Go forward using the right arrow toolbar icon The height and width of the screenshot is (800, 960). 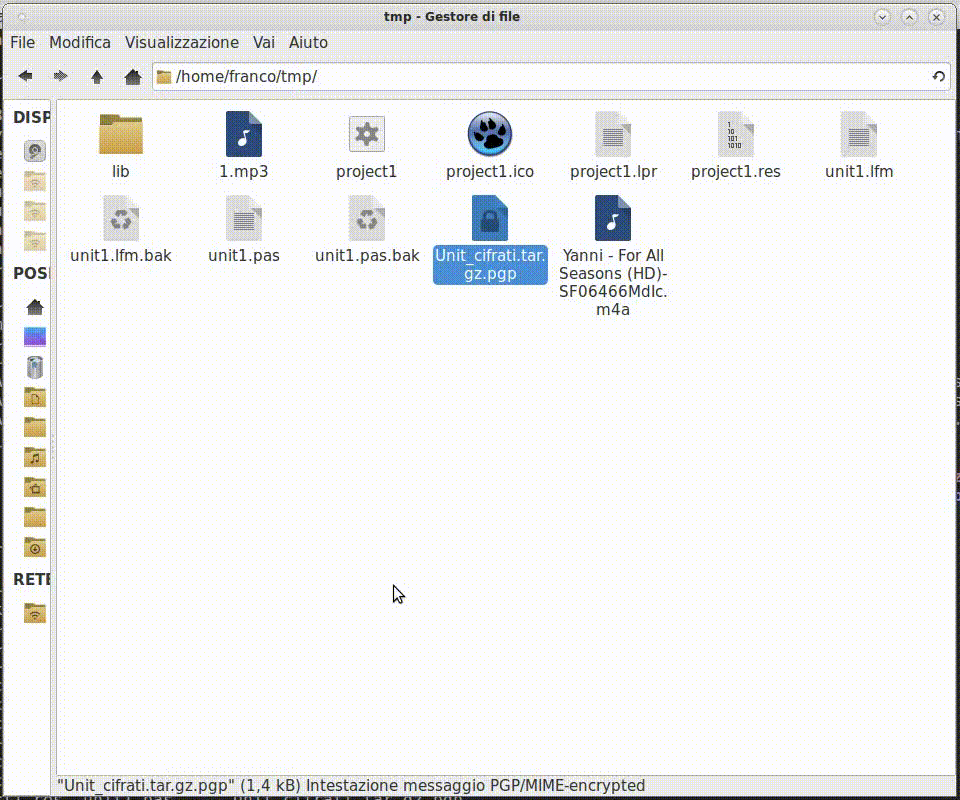coord(60,76)
